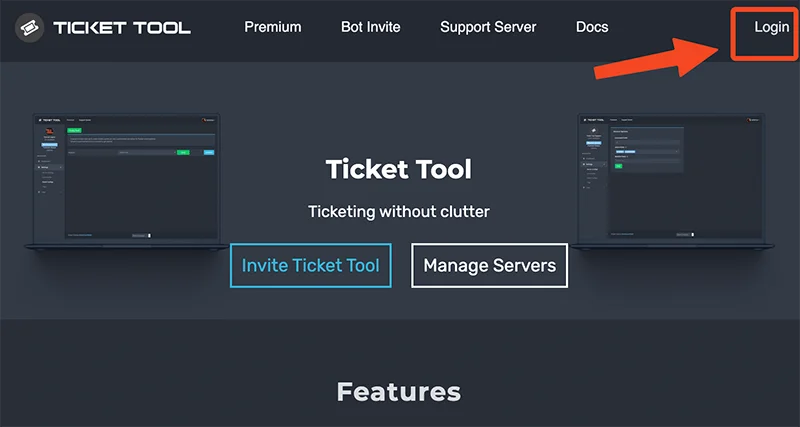
Task: Open the Bot Invite link
Action: pos(370,27)
